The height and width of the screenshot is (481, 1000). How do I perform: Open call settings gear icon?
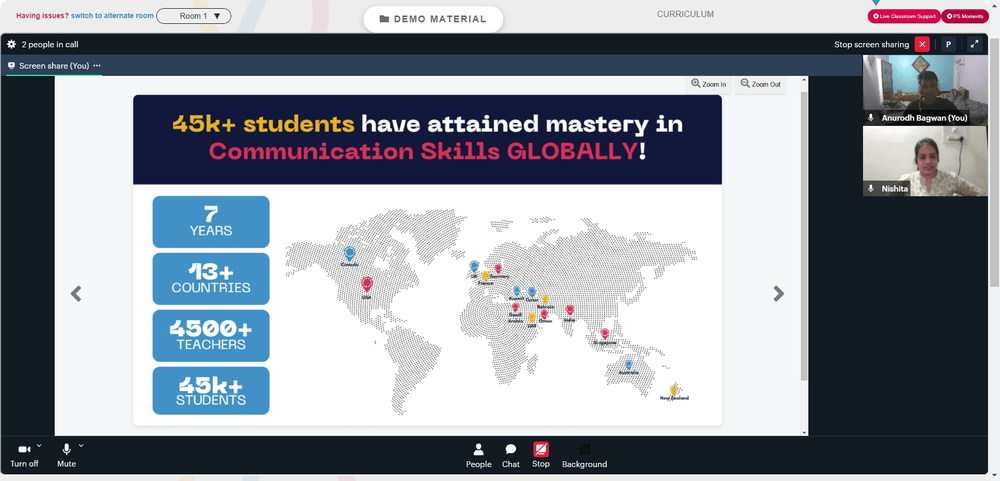(x=11, y=45)
